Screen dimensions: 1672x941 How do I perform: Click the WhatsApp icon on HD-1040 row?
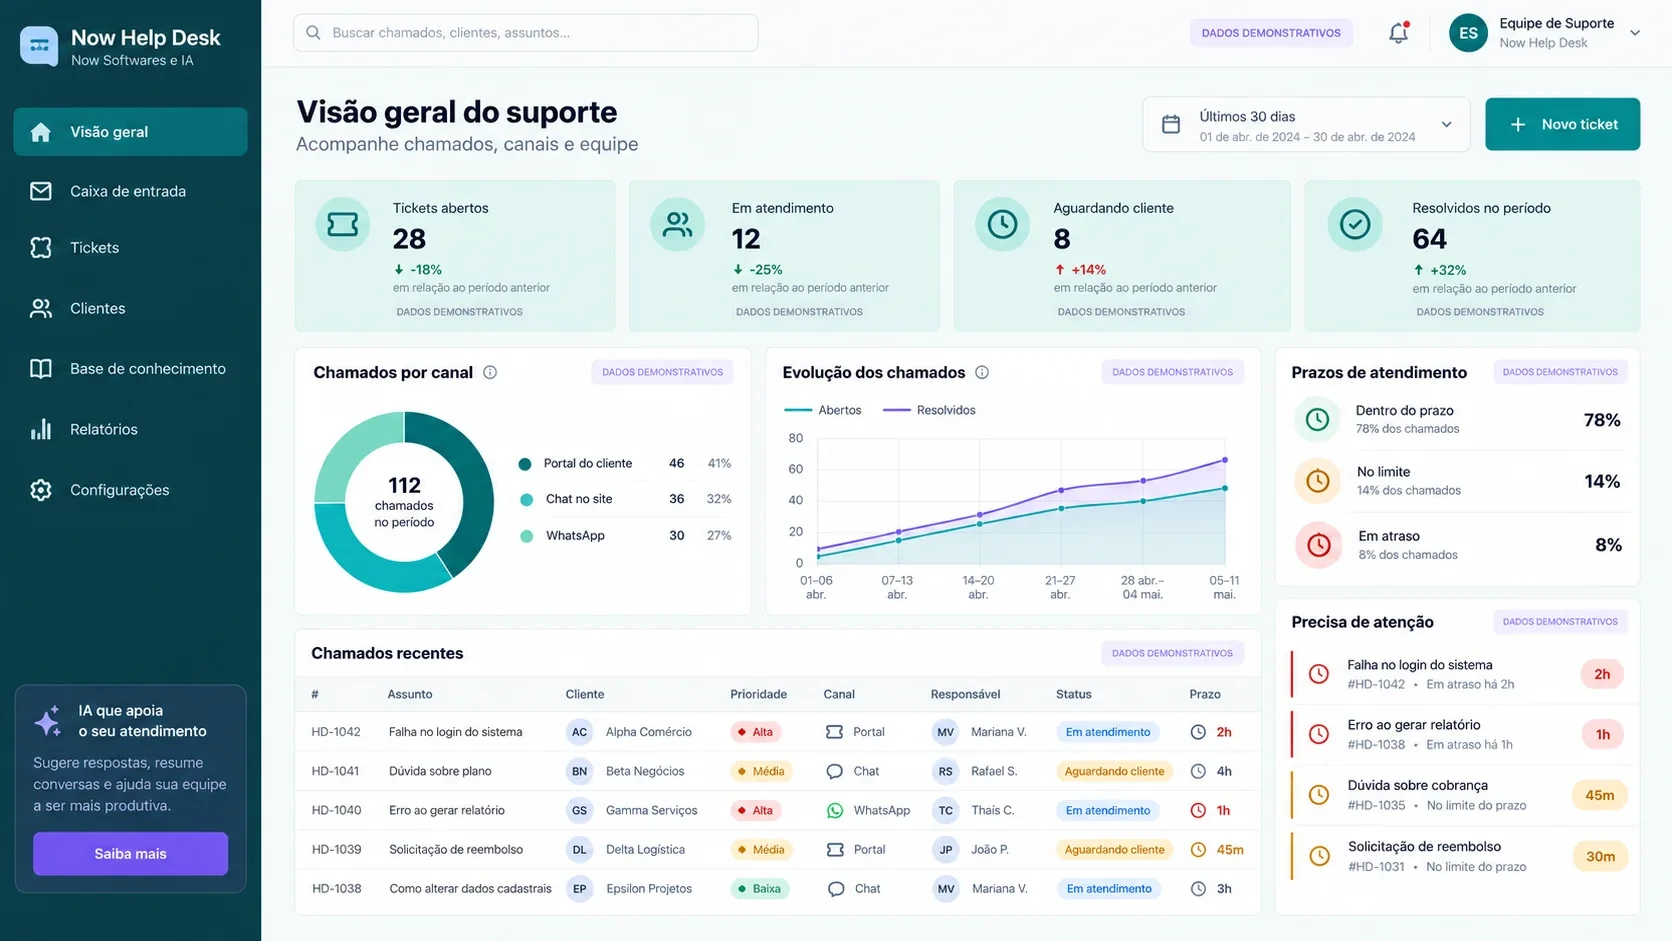point(835,810)
